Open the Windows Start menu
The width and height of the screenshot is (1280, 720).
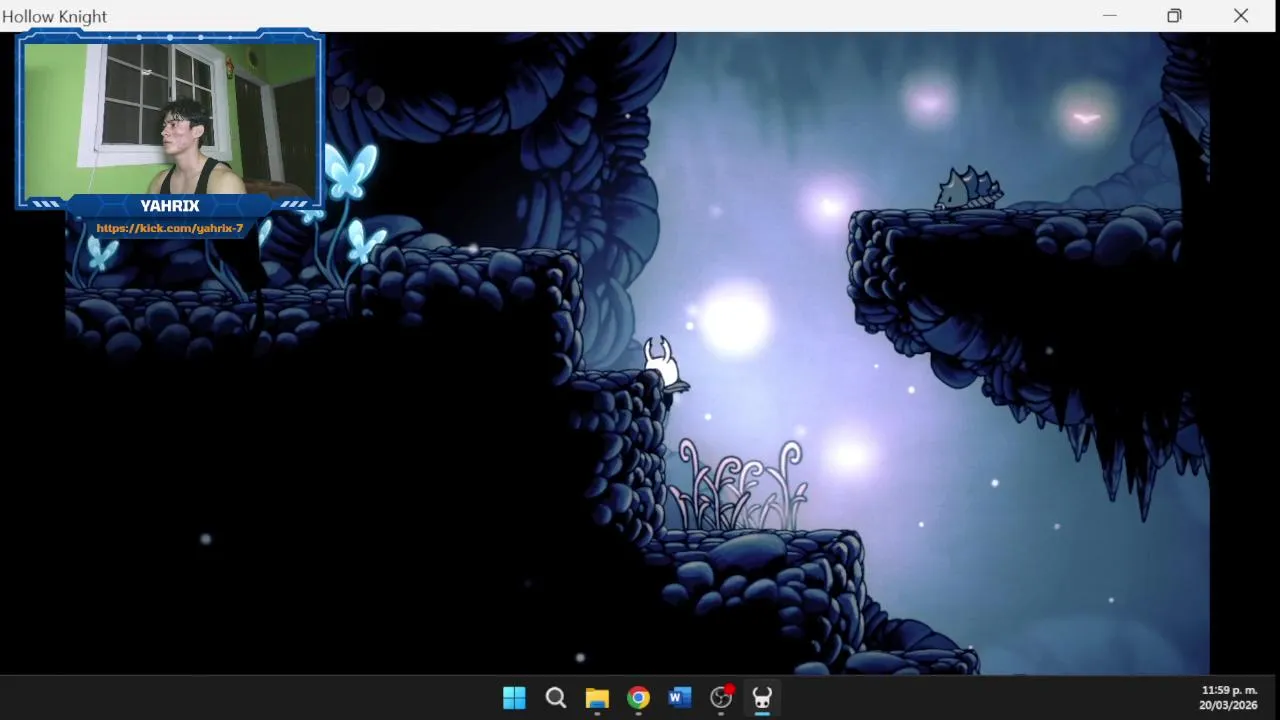pos(514,698)
